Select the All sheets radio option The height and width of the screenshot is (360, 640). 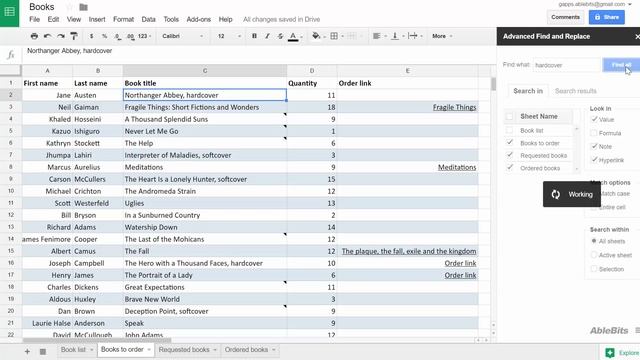coord(594,241)
